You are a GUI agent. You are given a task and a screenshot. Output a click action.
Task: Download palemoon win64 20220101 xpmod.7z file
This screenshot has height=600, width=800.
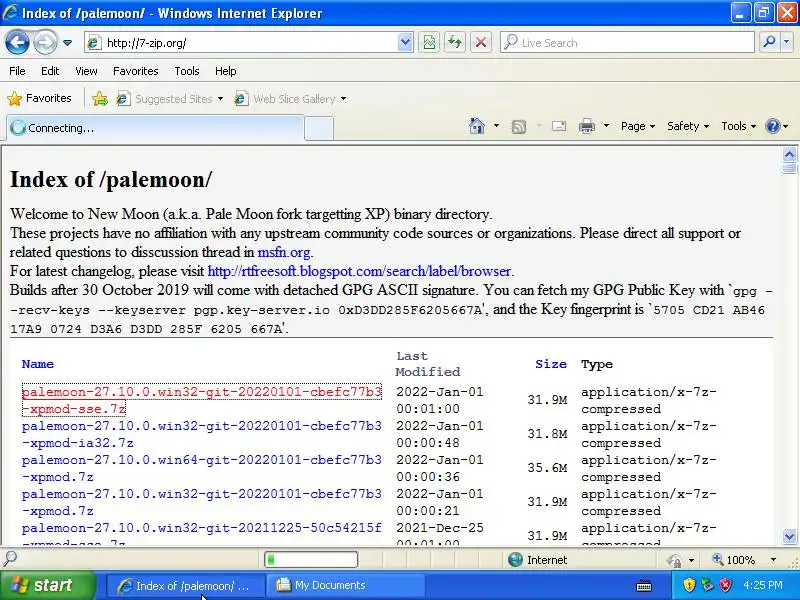pos(202,468)
